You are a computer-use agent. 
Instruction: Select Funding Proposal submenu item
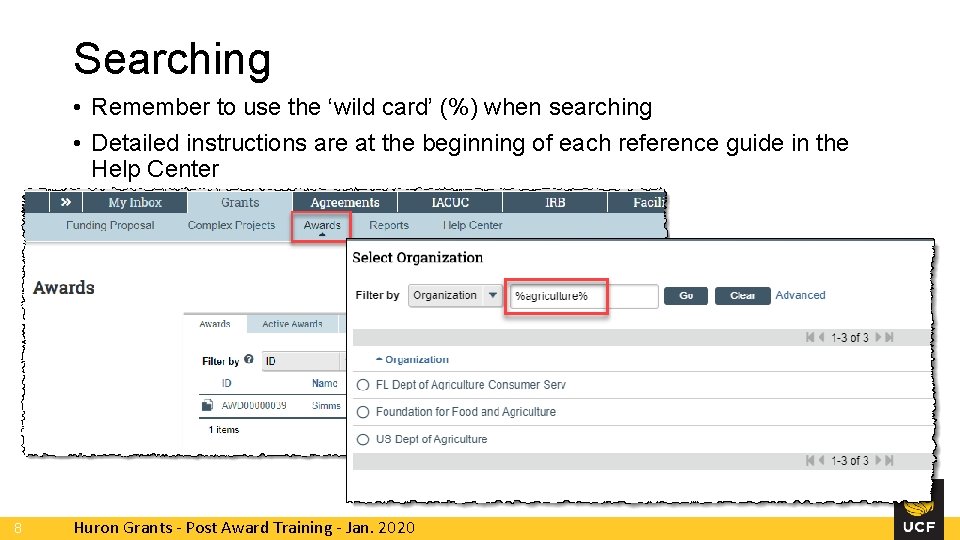tap(110, 225)
